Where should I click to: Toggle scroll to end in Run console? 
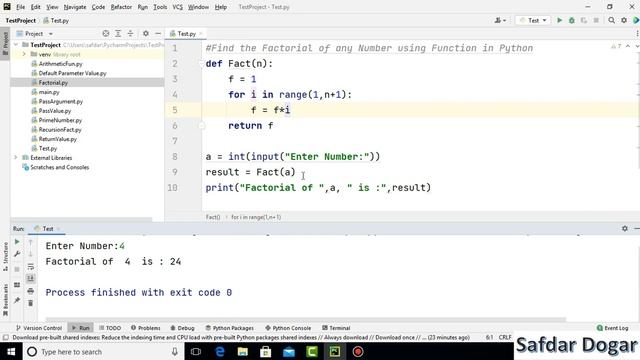coord(31,278)
